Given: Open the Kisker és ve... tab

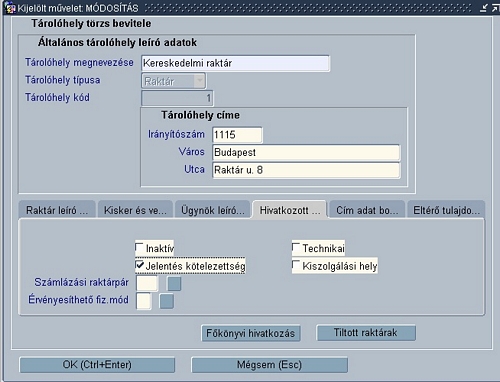Looking at the screenshot, I should tap(135, 210).
